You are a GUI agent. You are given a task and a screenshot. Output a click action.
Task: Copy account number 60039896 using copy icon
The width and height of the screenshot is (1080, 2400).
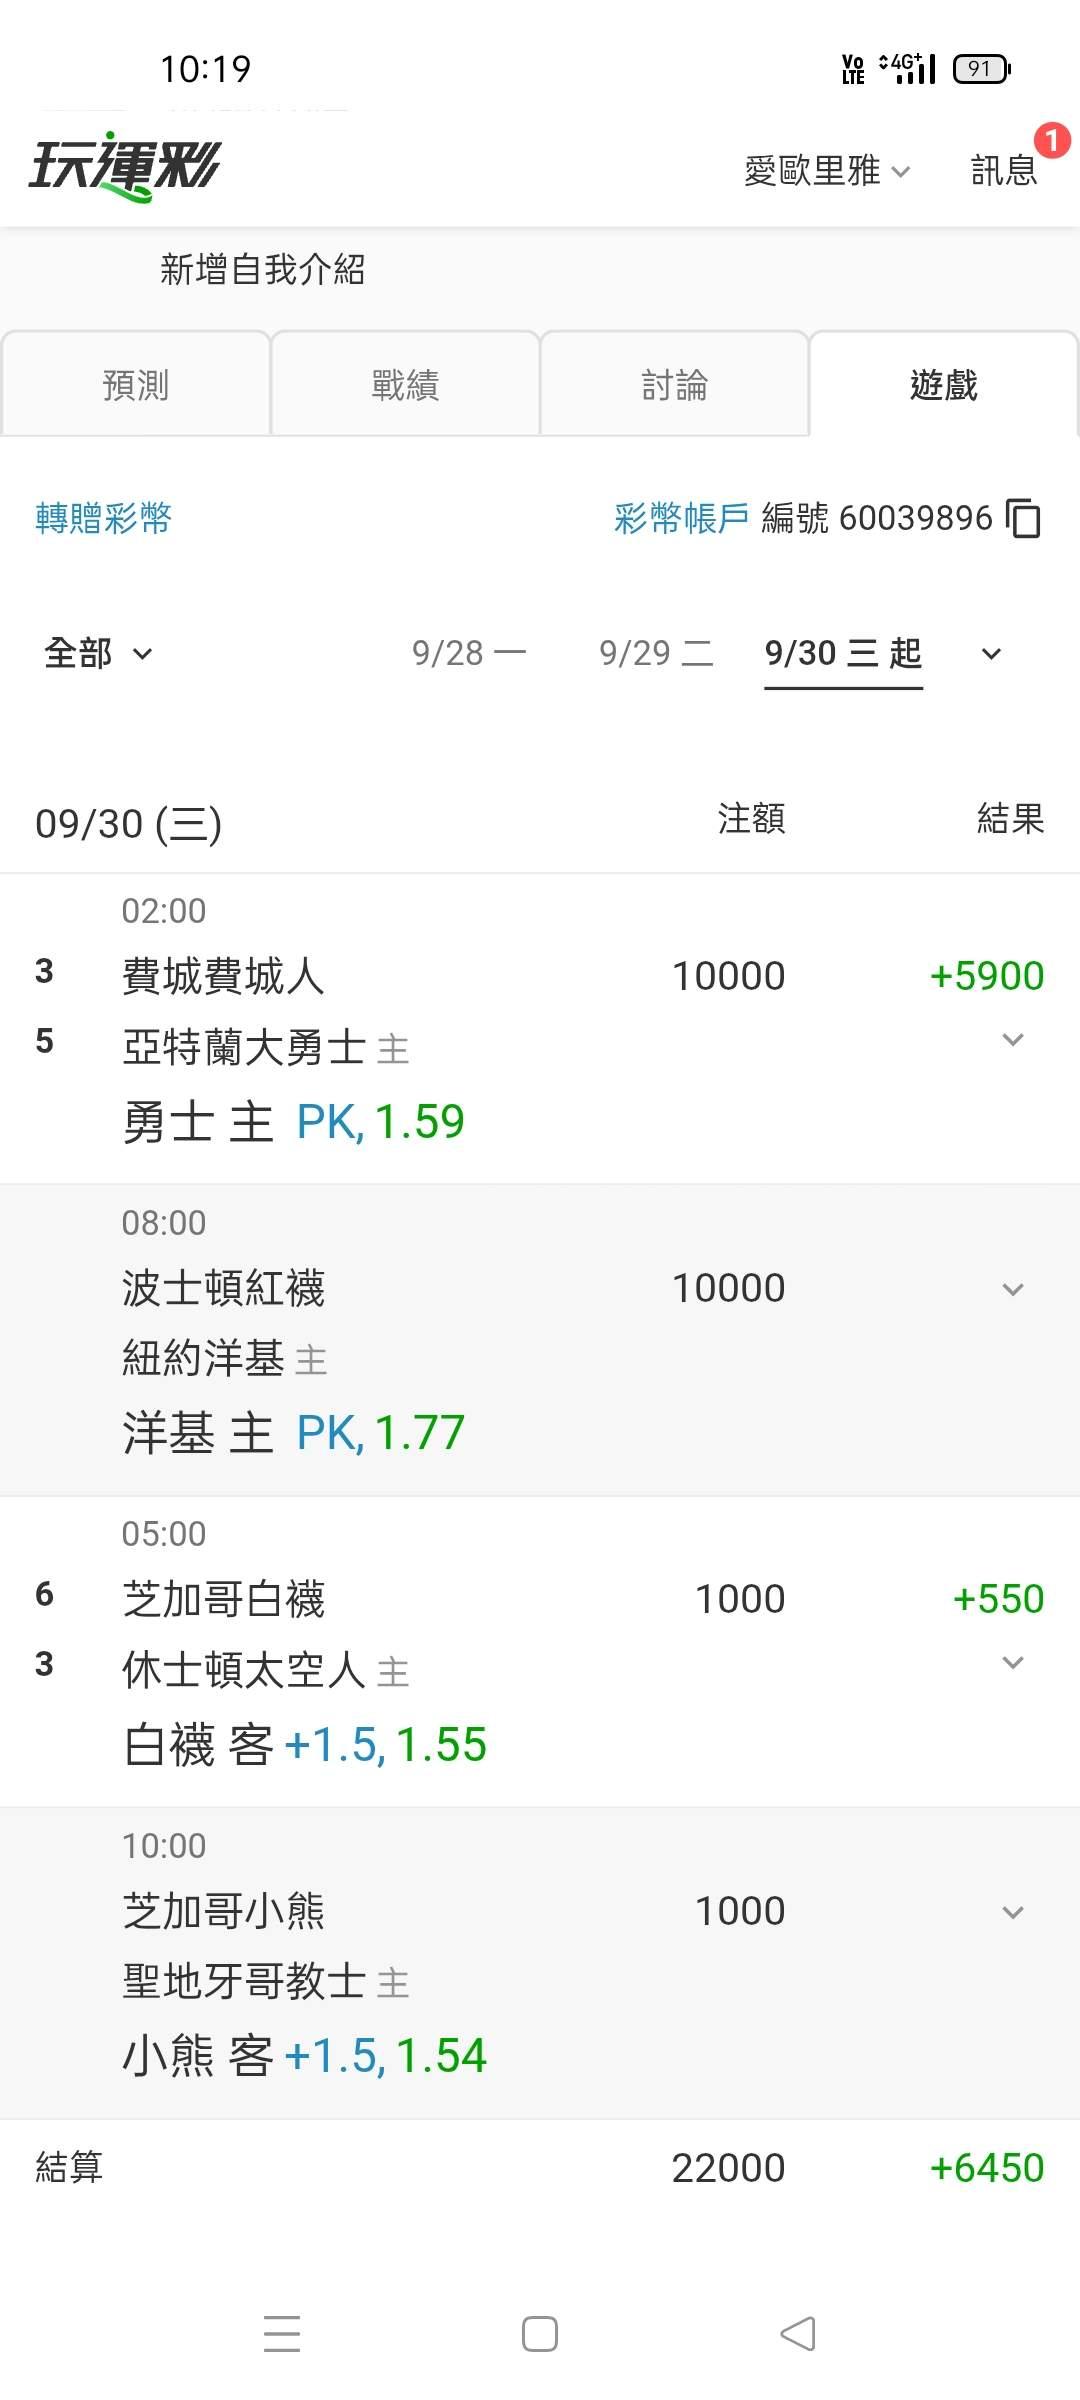pos(1023,518)
